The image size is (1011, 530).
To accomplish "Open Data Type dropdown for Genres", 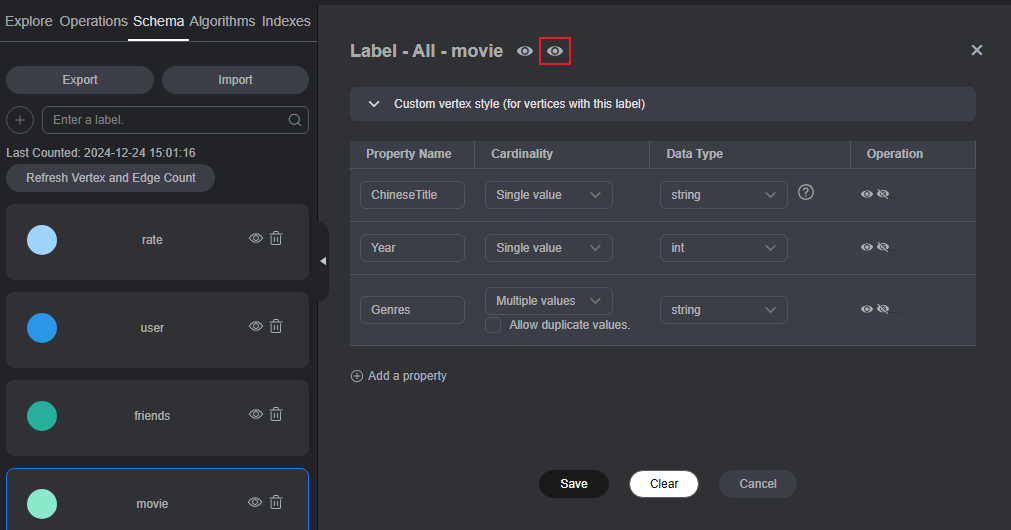I will [x=723, y=309].
